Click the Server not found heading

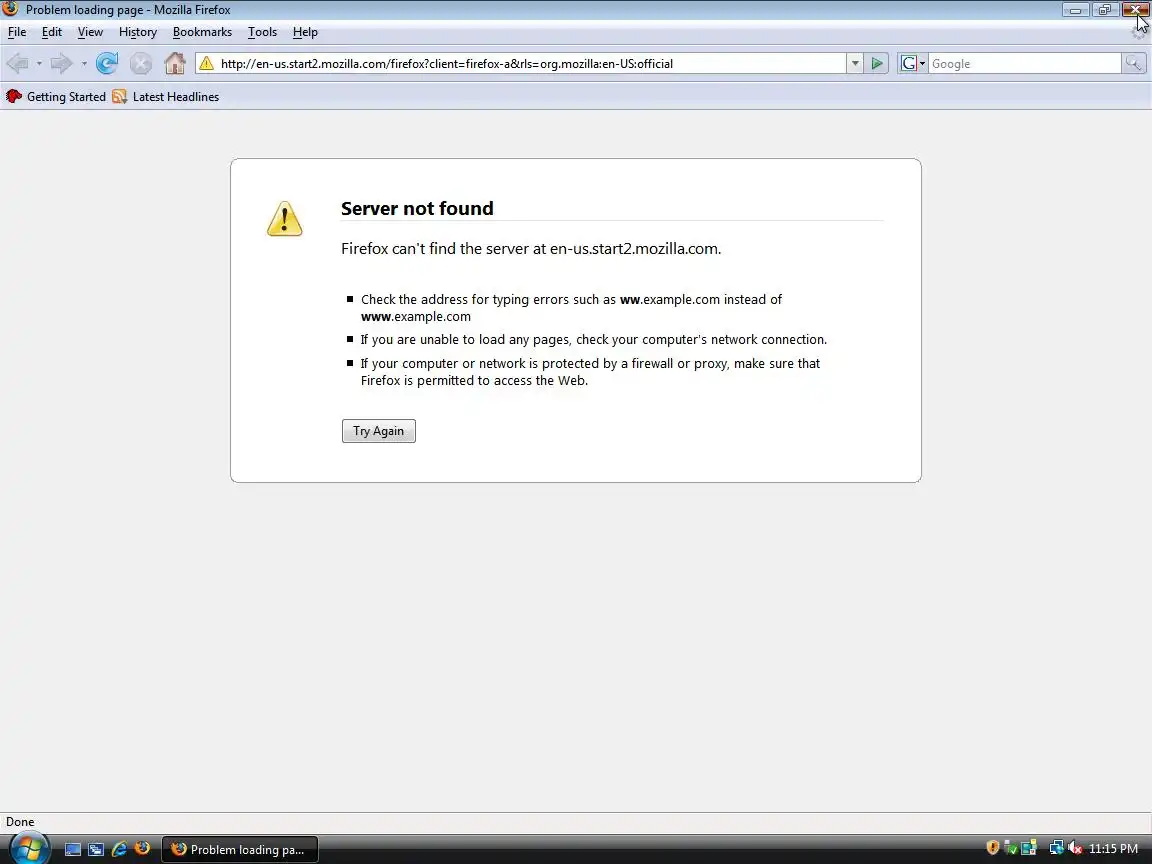click(417, 209)
